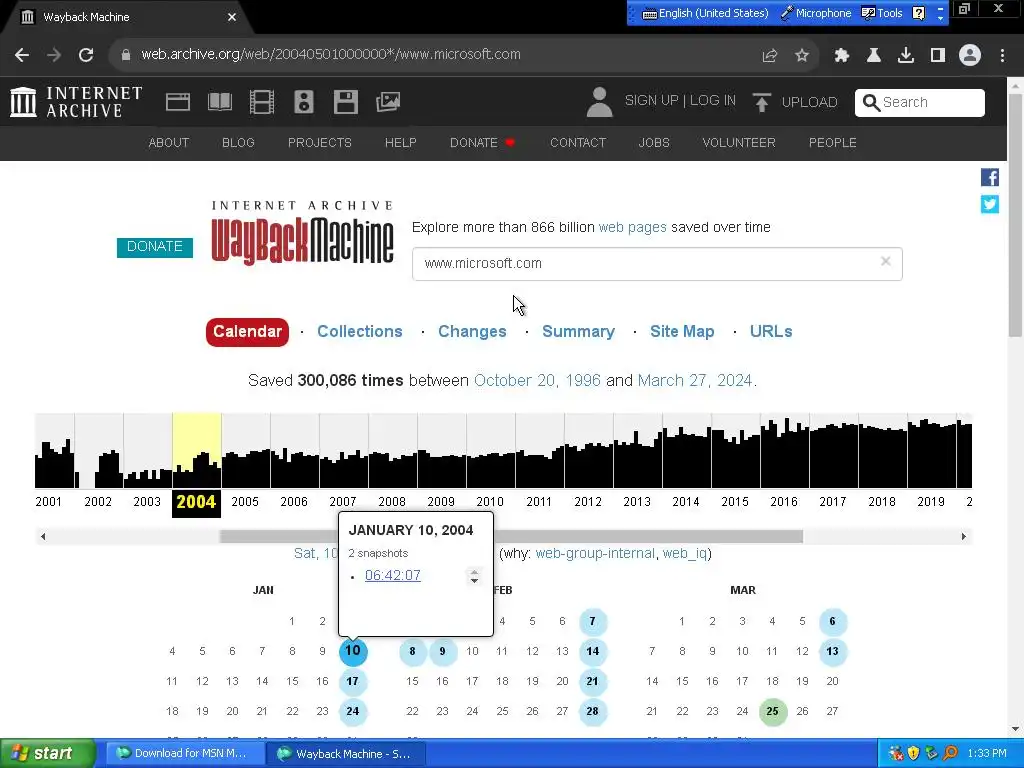1024x768 pixels.
Task: Open the Internet Archive web collection icon
Action: pyautogui.click(x=178, y=102)
